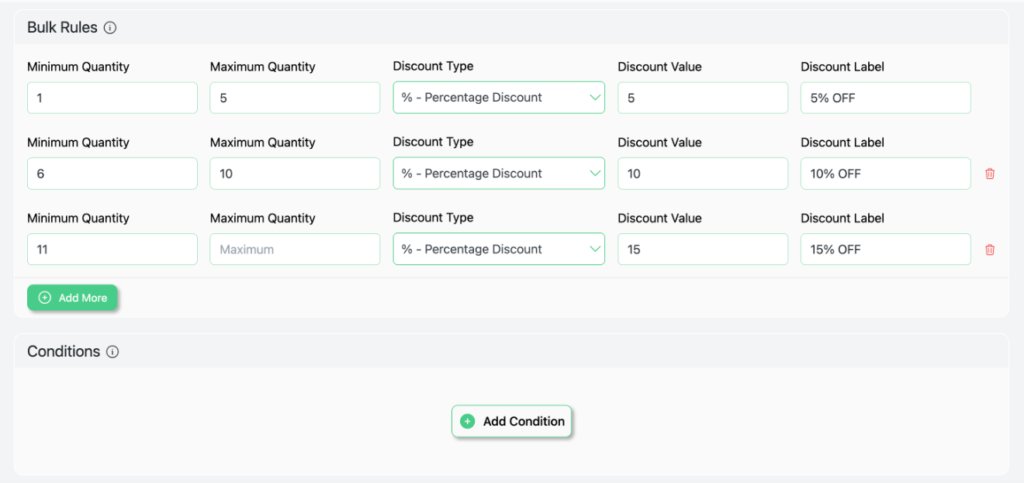Click the Bulk Rules info icon

pos(110,28)
